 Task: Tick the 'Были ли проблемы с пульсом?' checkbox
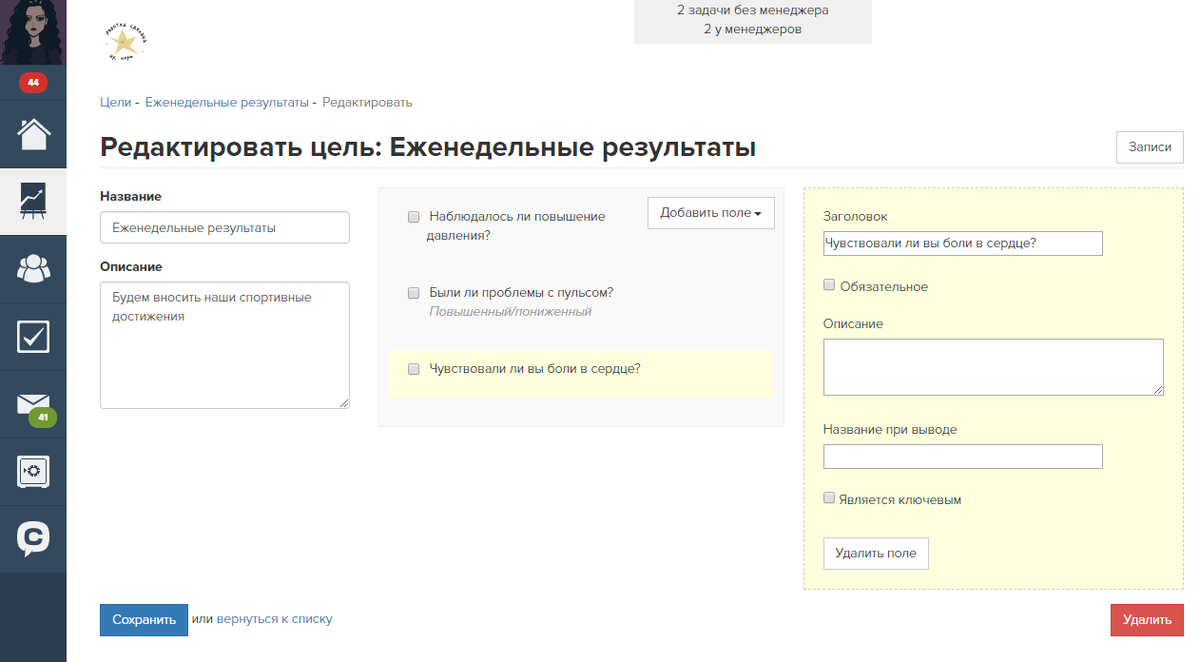(413, 293)
